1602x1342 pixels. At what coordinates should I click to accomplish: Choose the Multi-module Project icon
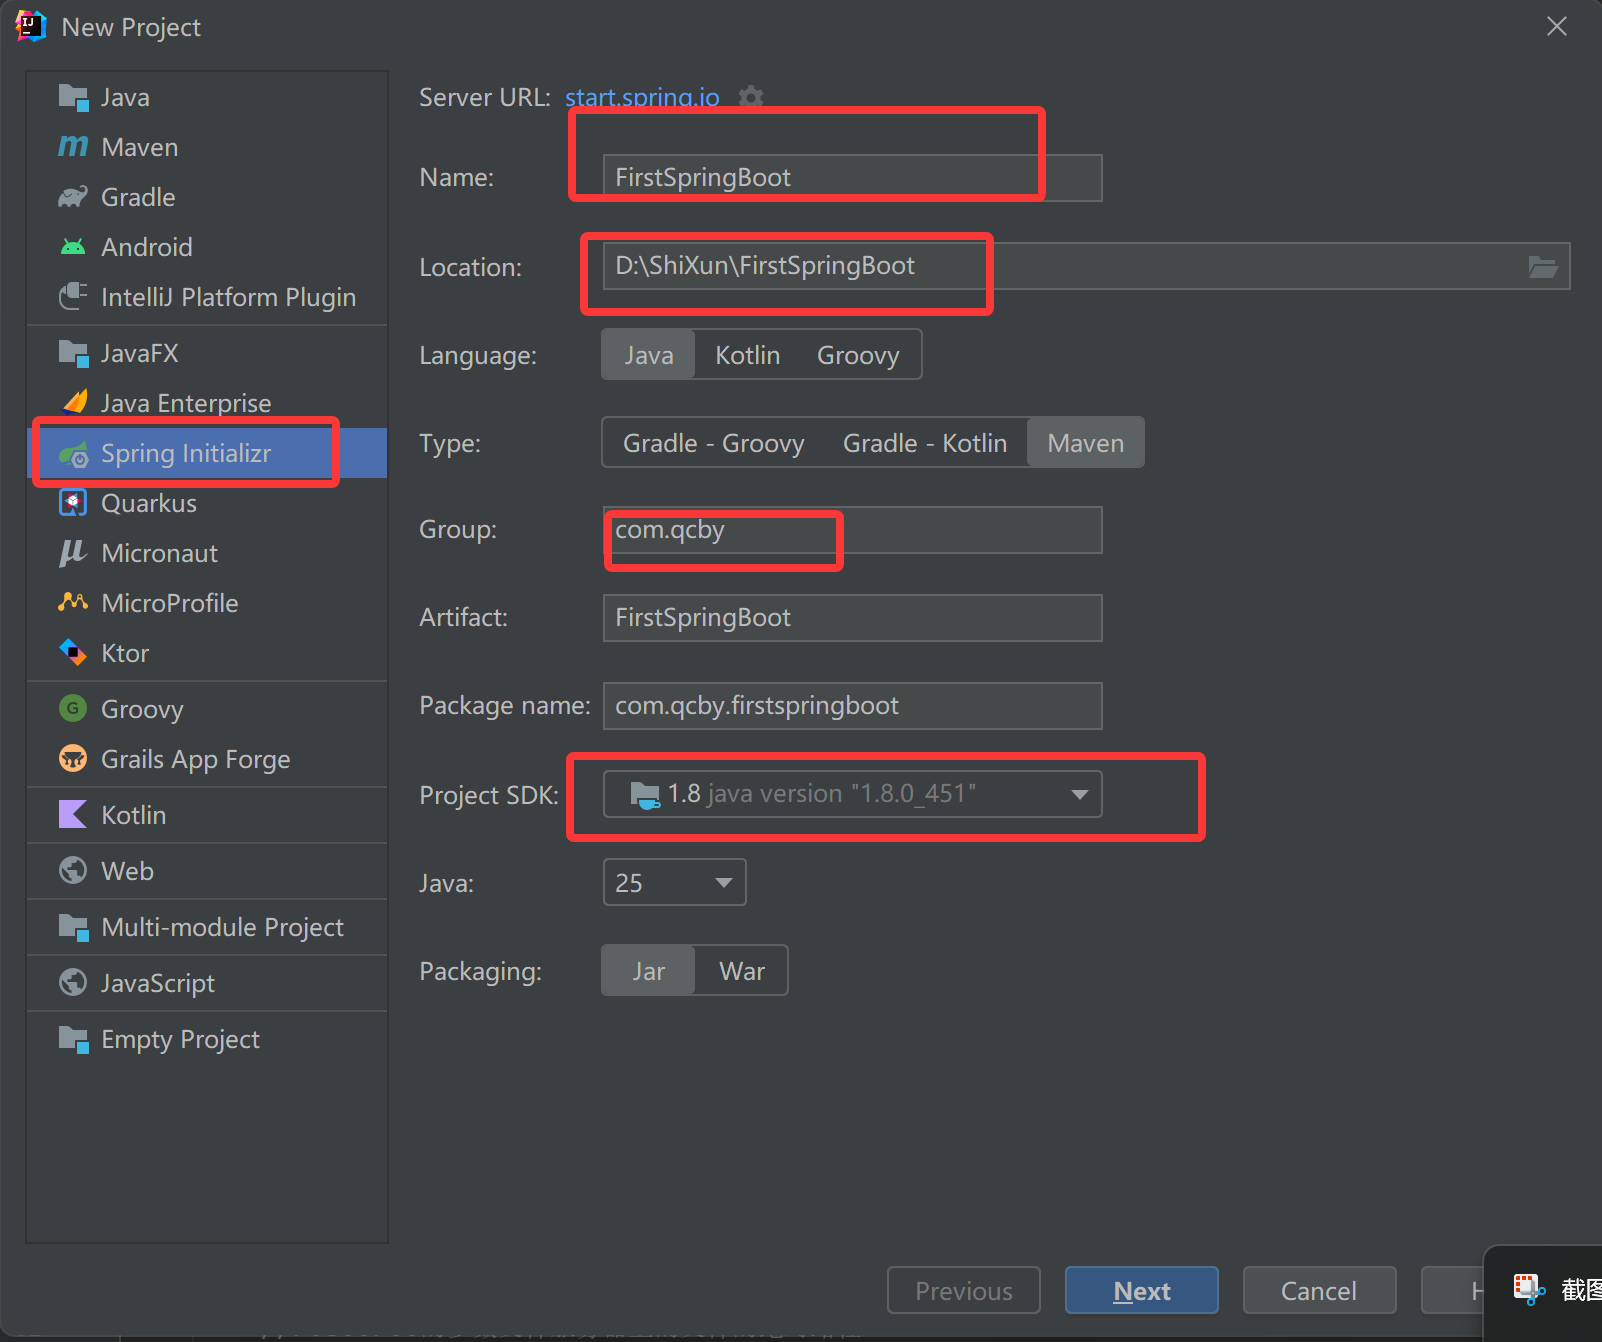tap(73, 927)
